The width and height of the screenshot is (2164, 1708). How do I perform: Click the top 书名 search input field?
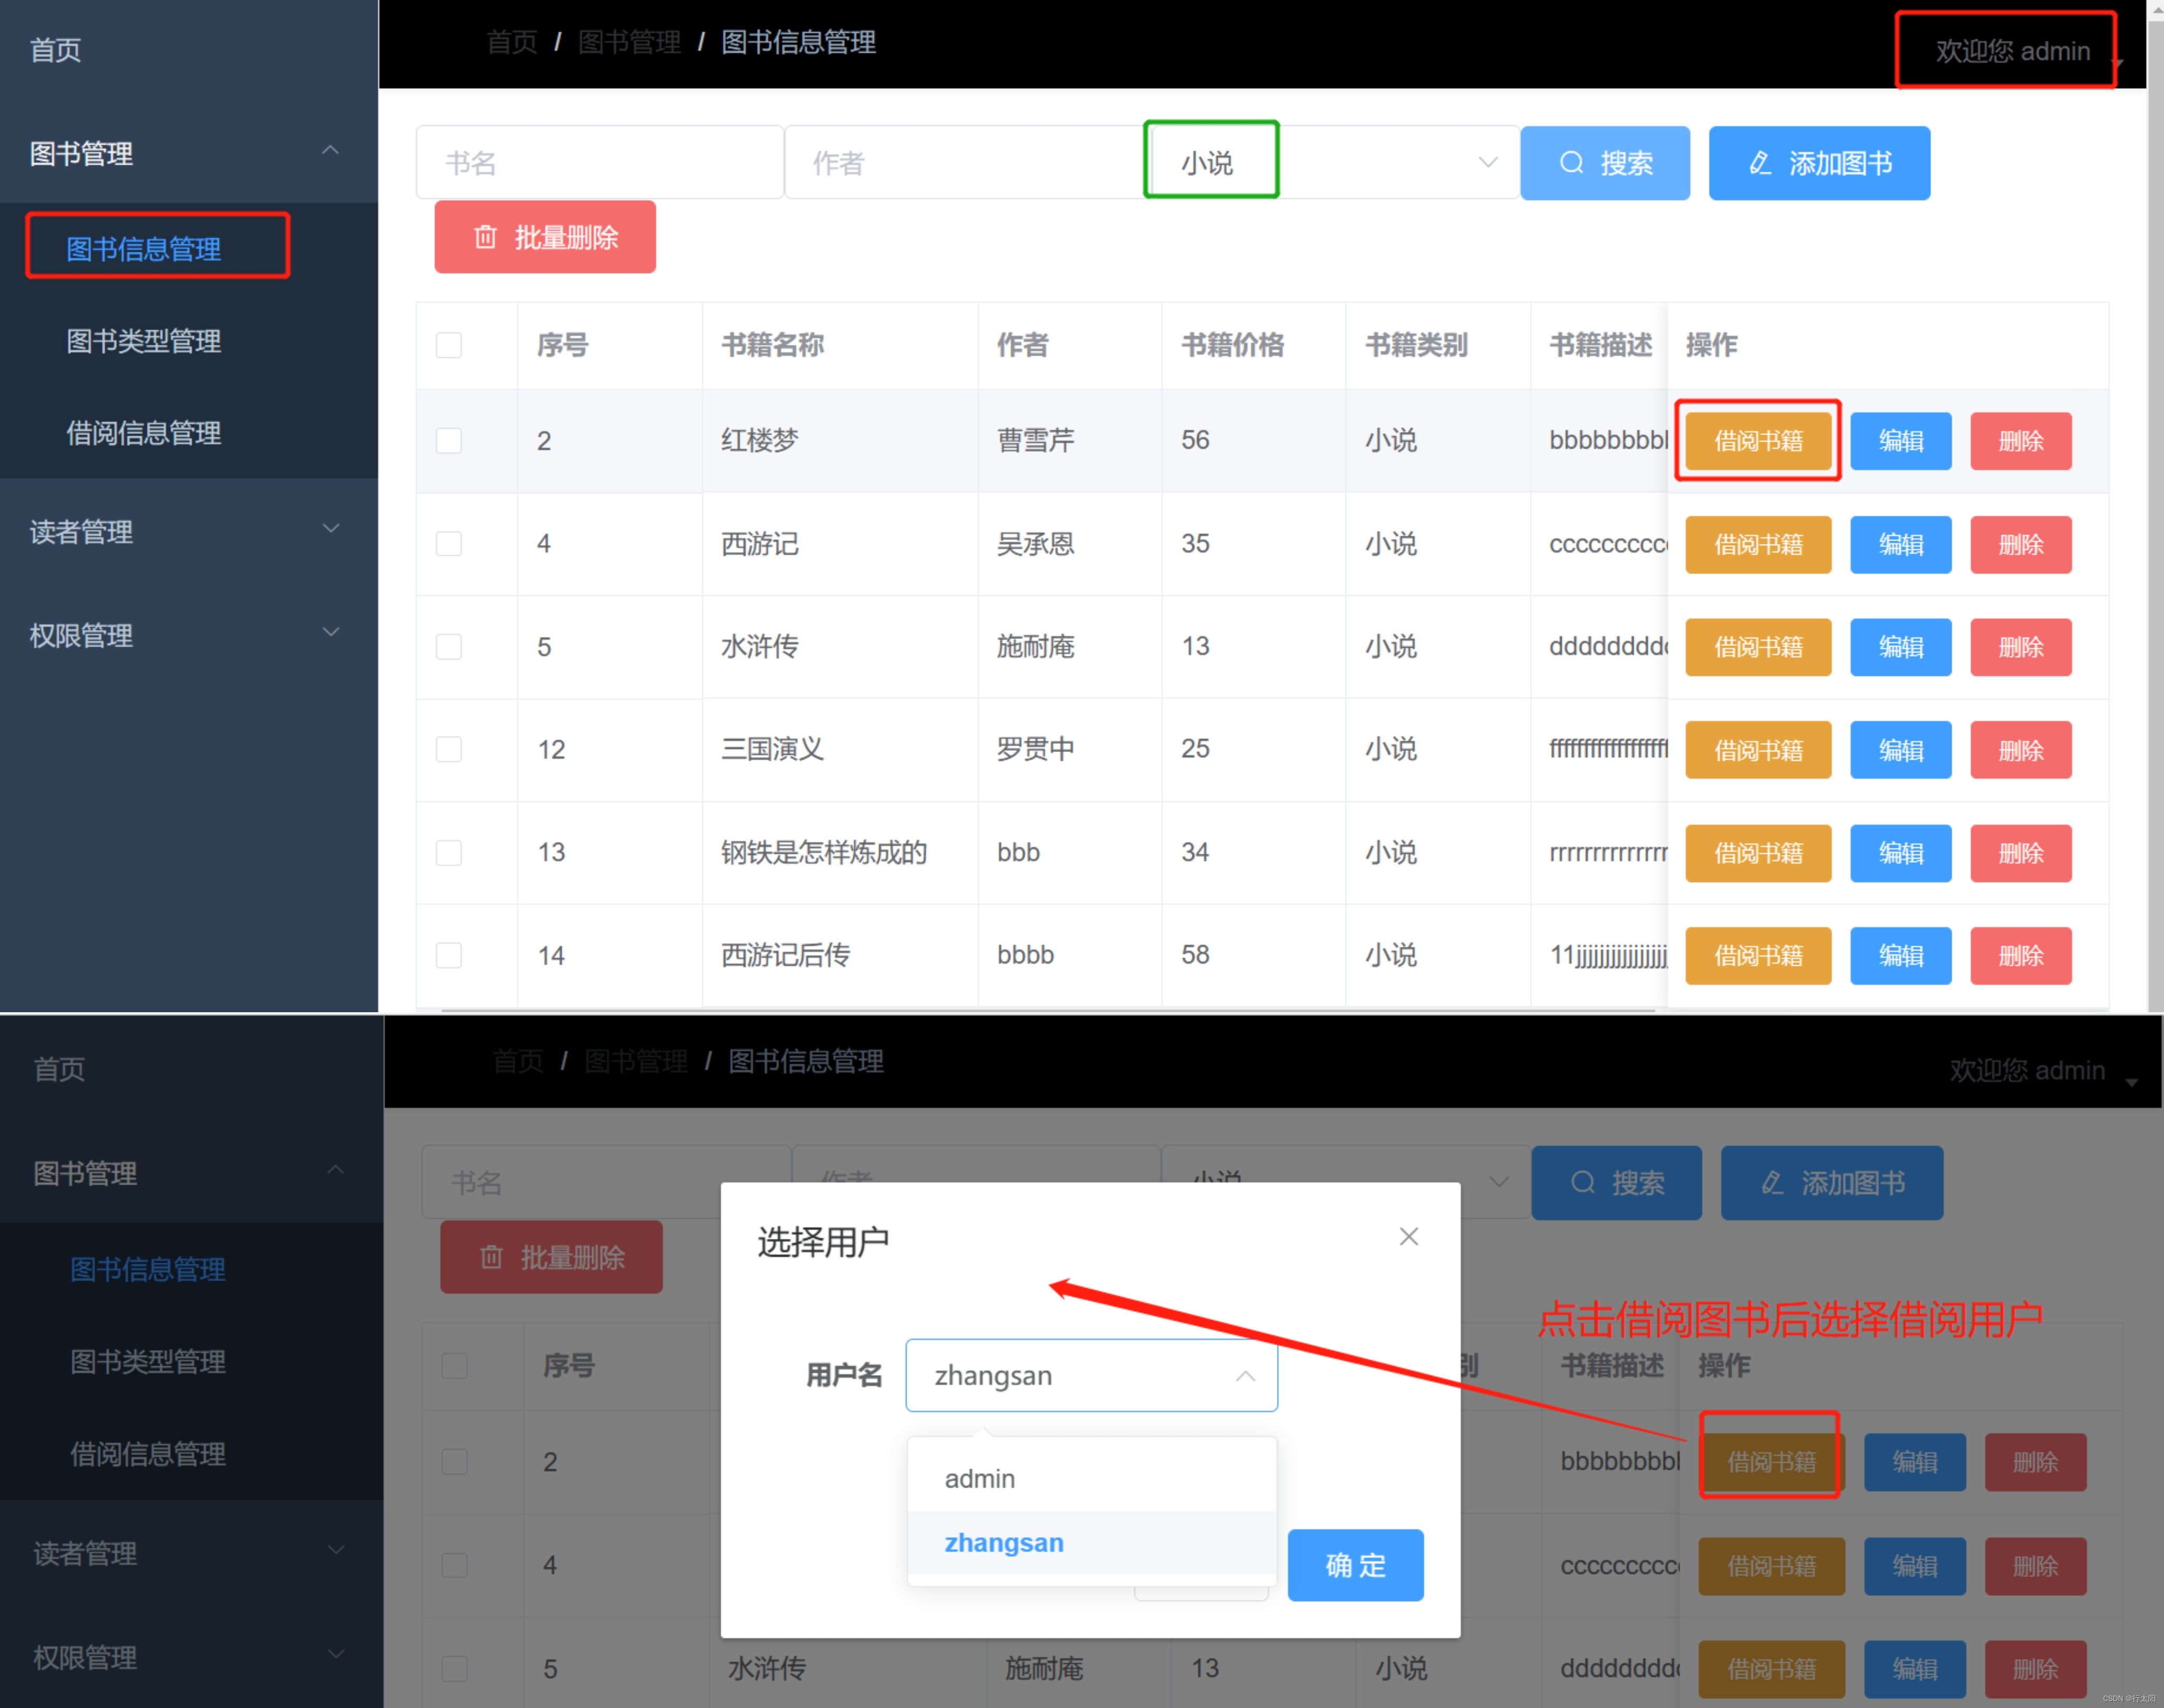point(599,163)
